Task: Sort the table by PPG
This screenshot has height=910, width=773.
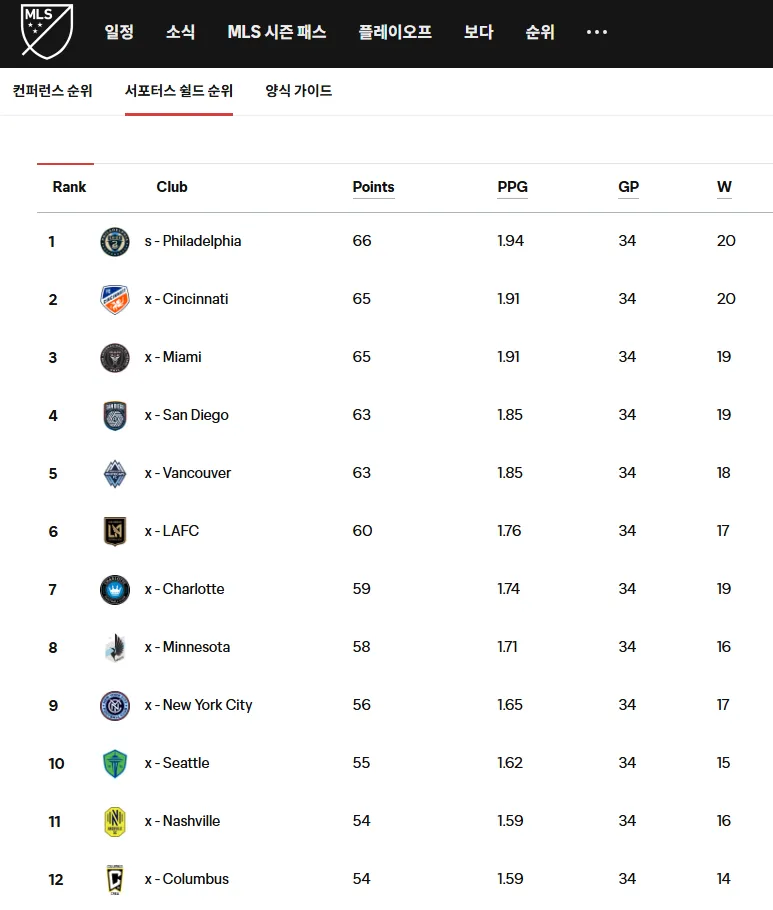Action: tap(512, 187)
